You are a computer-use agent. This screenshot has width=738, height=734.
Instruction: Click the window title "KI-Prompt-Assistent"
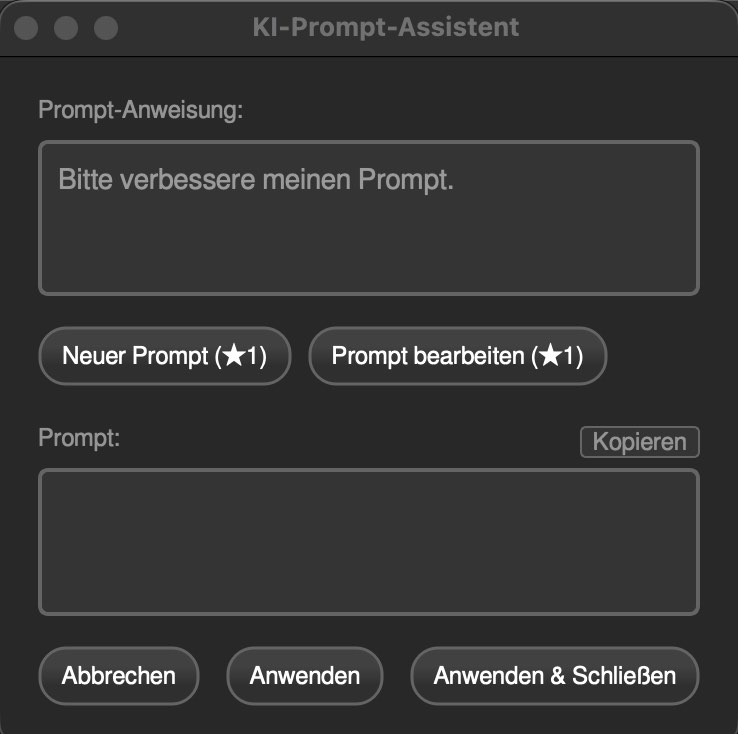[x=386, y=27]
